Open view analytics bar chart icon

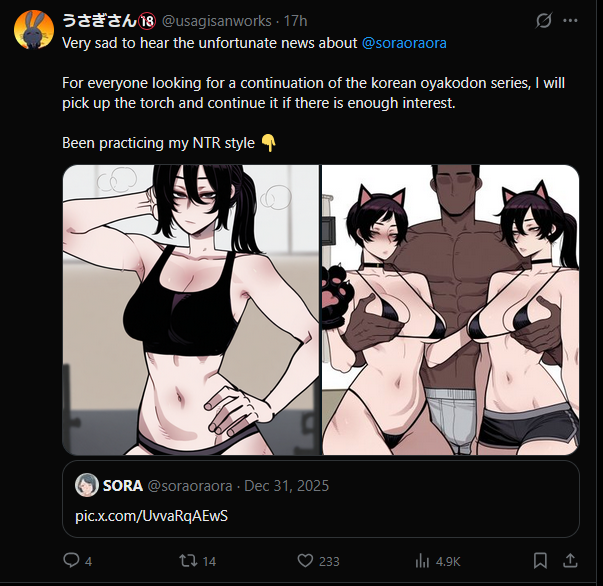(x=422, y=561)
